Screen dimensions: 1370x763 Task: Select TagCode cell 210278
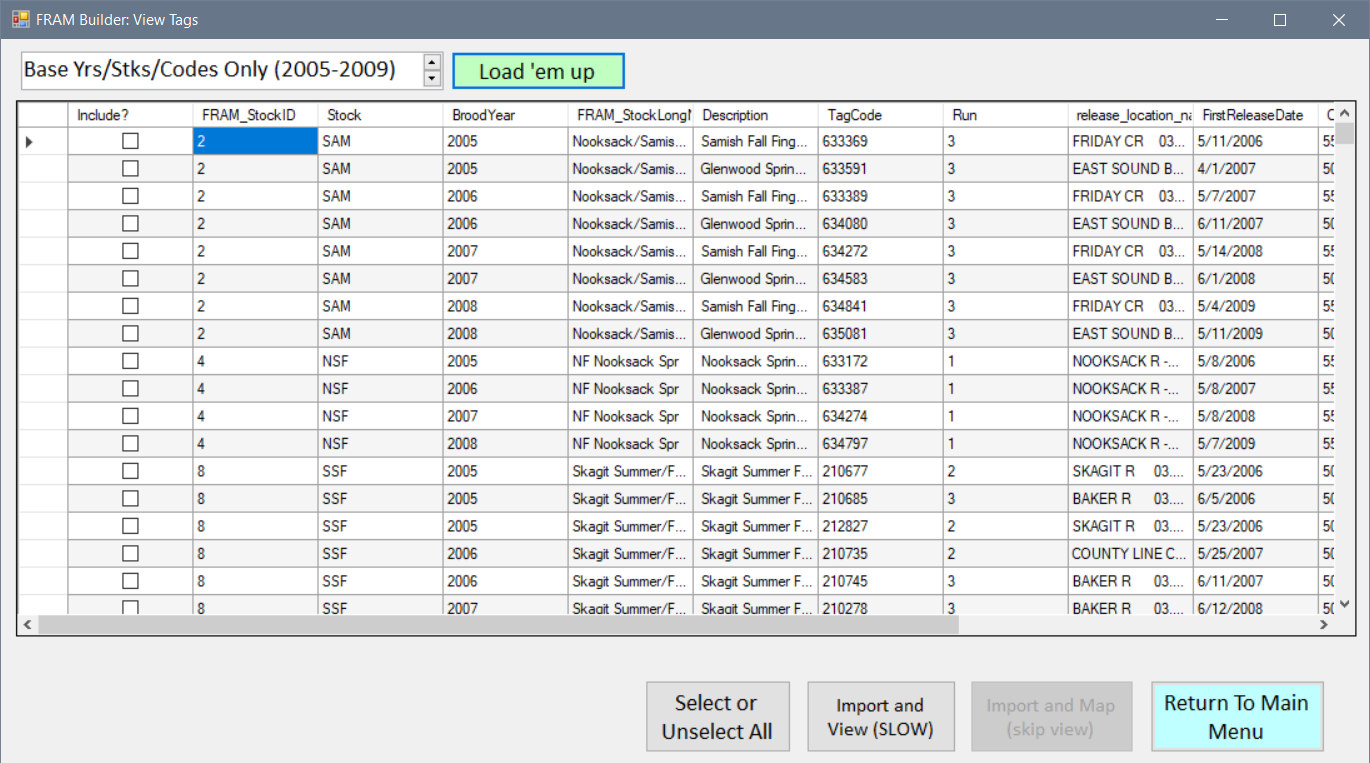click(x=880, y=607)
